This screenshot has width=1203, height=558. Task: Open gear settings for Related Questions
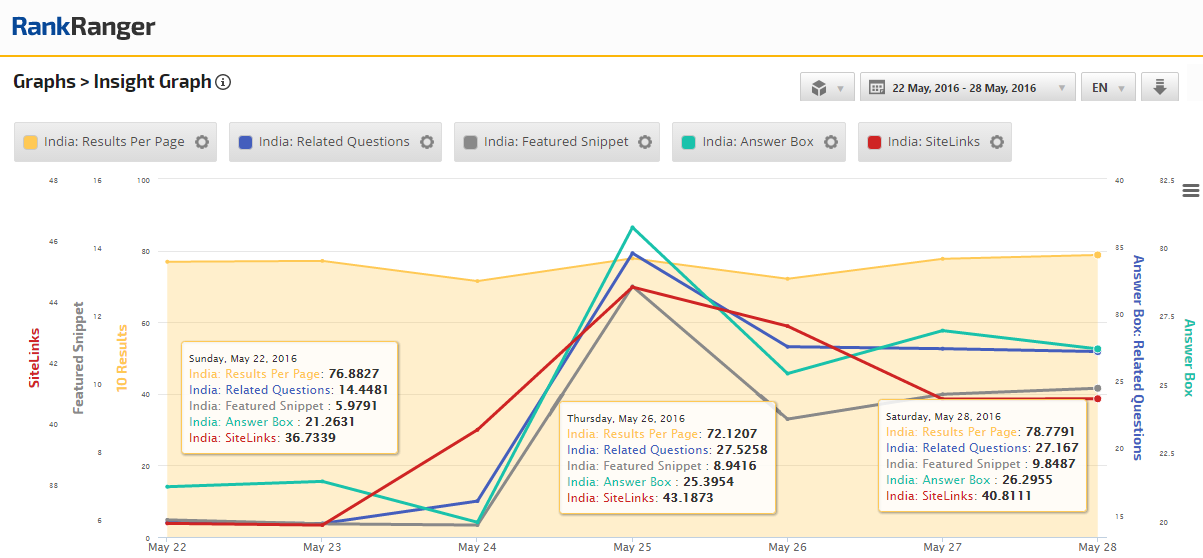(427, 142)
